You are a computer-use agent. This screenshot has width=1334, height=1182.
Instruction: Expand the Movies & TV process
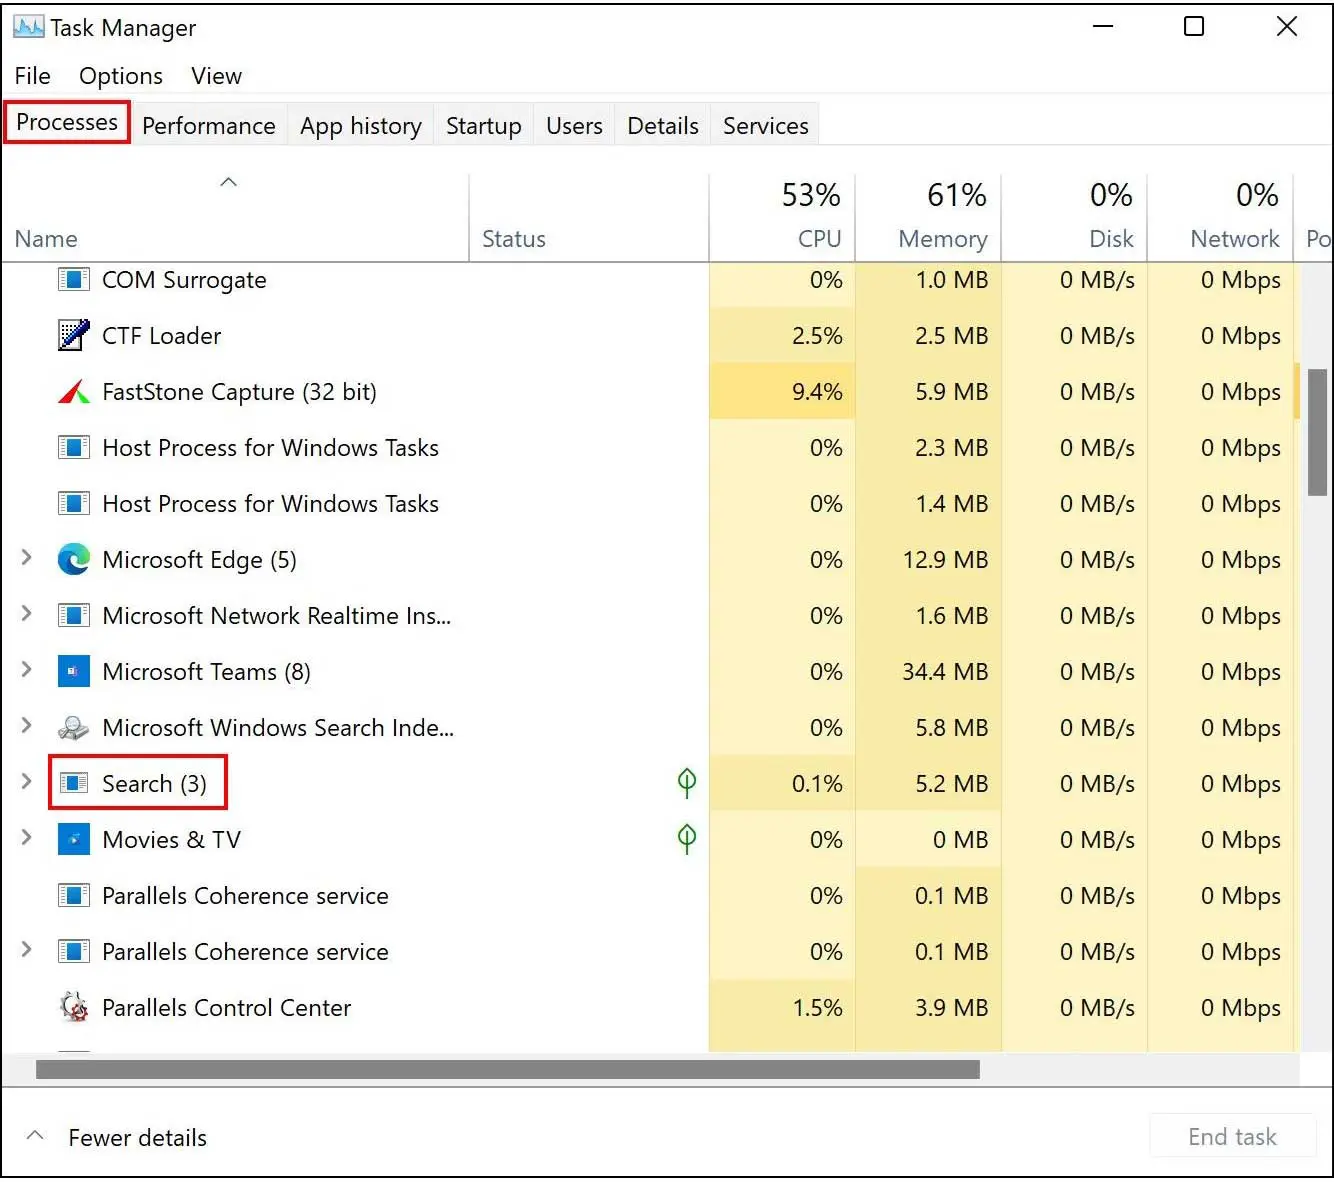27,838
